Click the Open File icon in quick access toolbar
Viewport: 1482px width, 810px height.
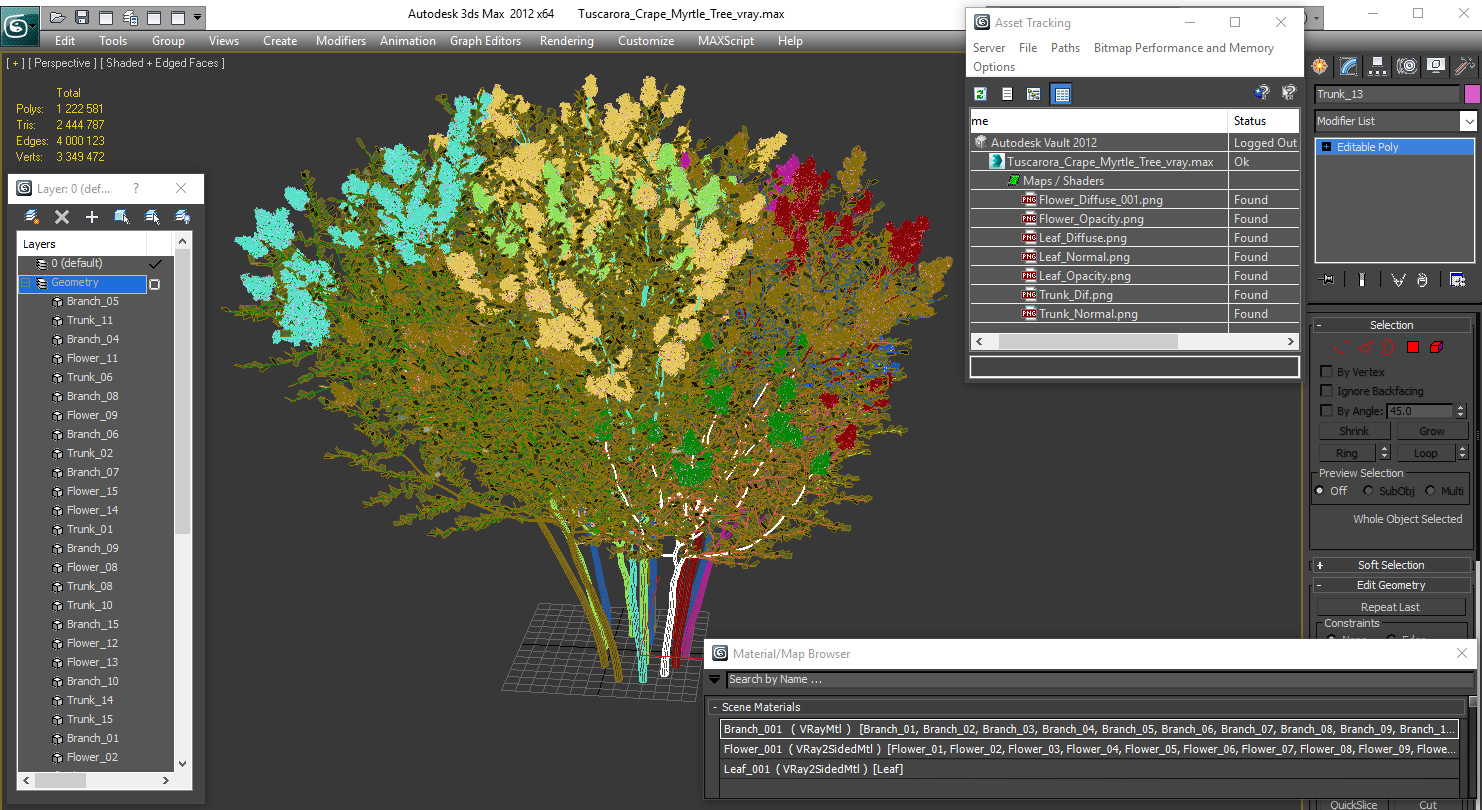(58, 17)
